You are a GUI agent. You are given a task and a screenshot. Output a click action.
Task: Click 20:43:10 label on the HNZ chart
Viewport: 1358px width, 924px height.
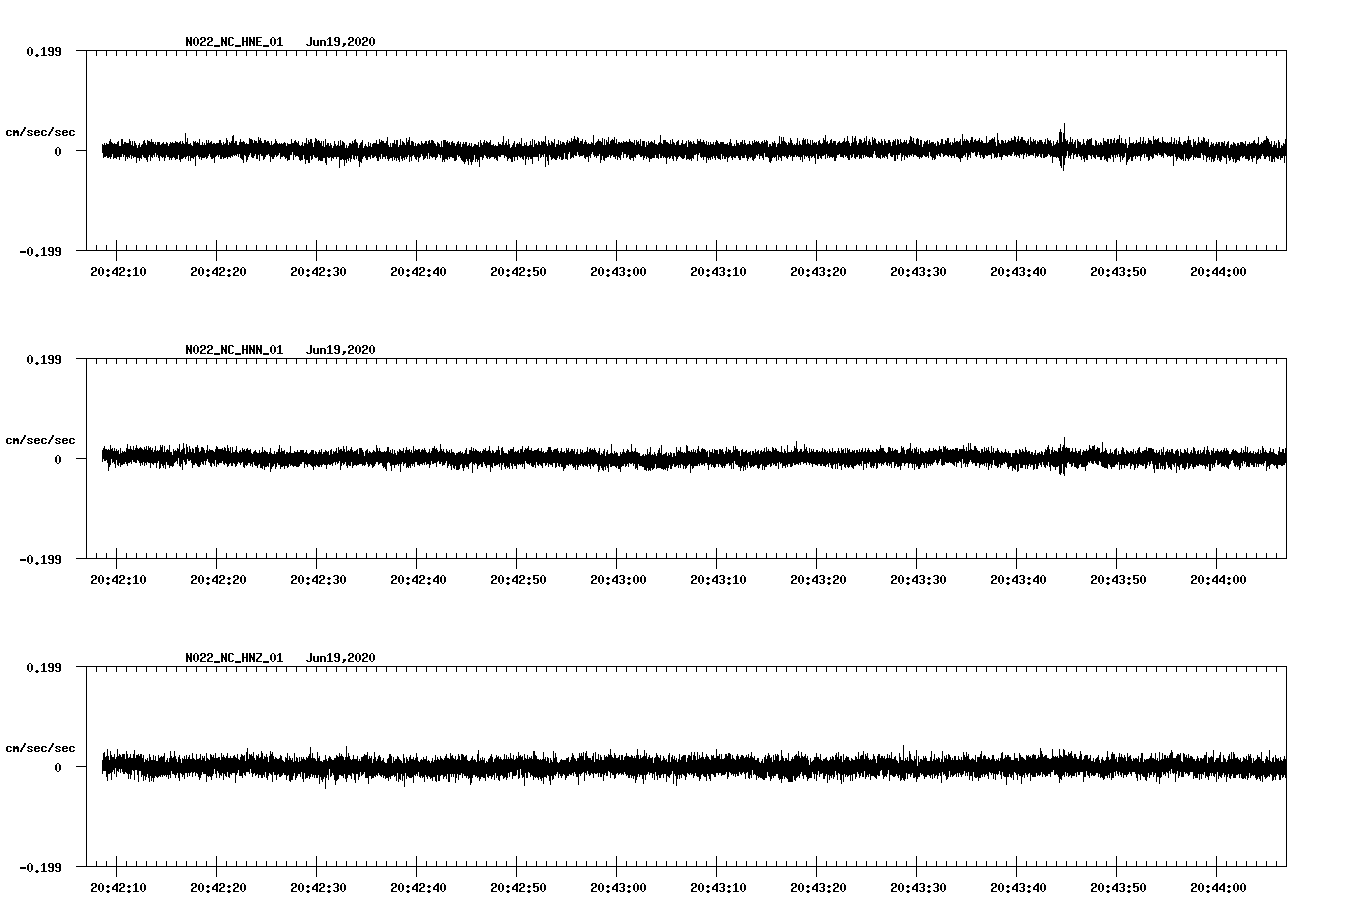pos(718,888)
